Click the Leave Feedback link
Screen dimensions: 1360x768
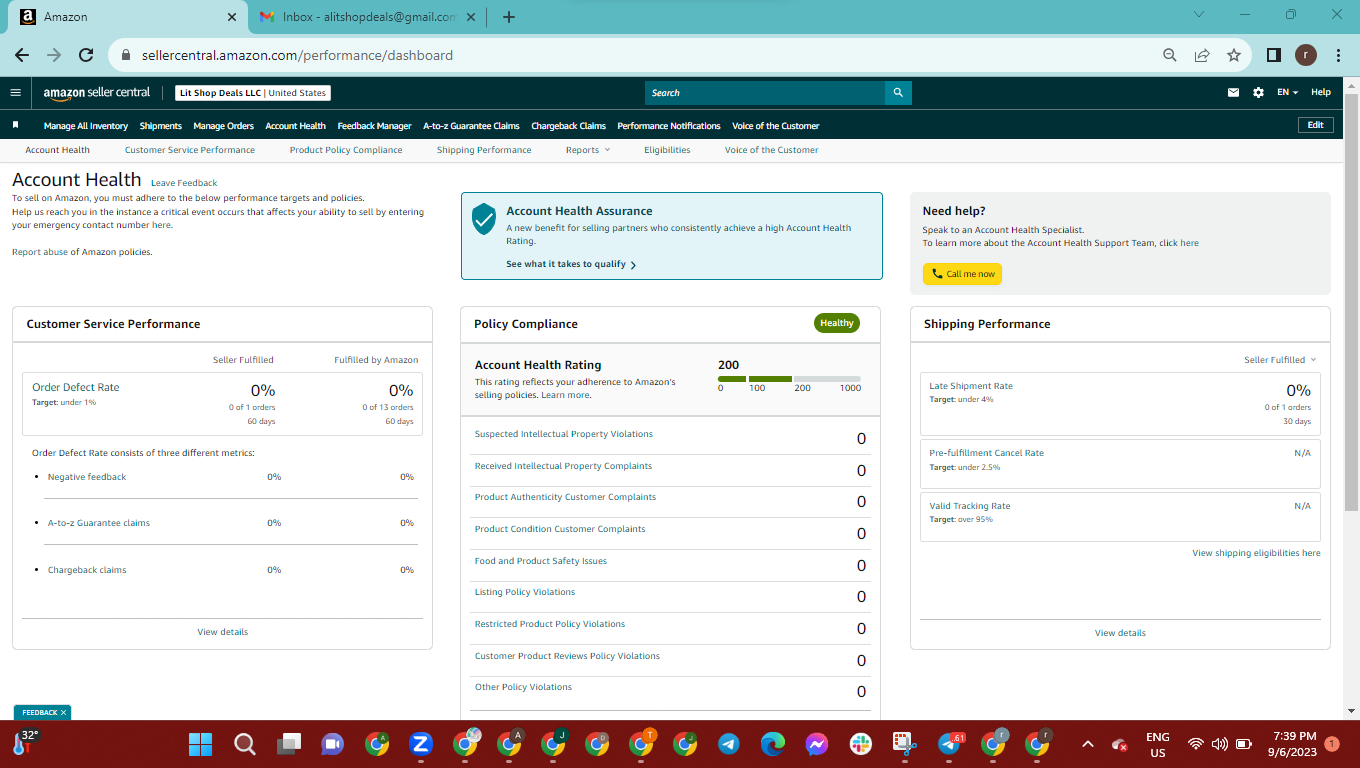pos(184,183)
